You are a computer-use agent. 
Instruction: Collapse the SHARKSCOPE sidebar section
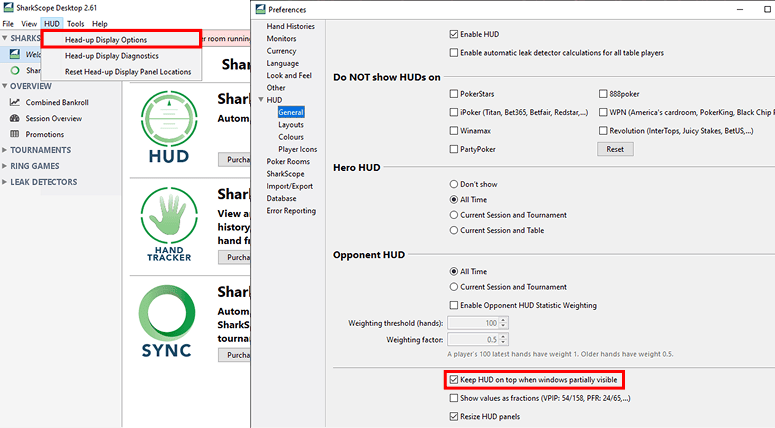pyautogui.click(x=4, y=38)
